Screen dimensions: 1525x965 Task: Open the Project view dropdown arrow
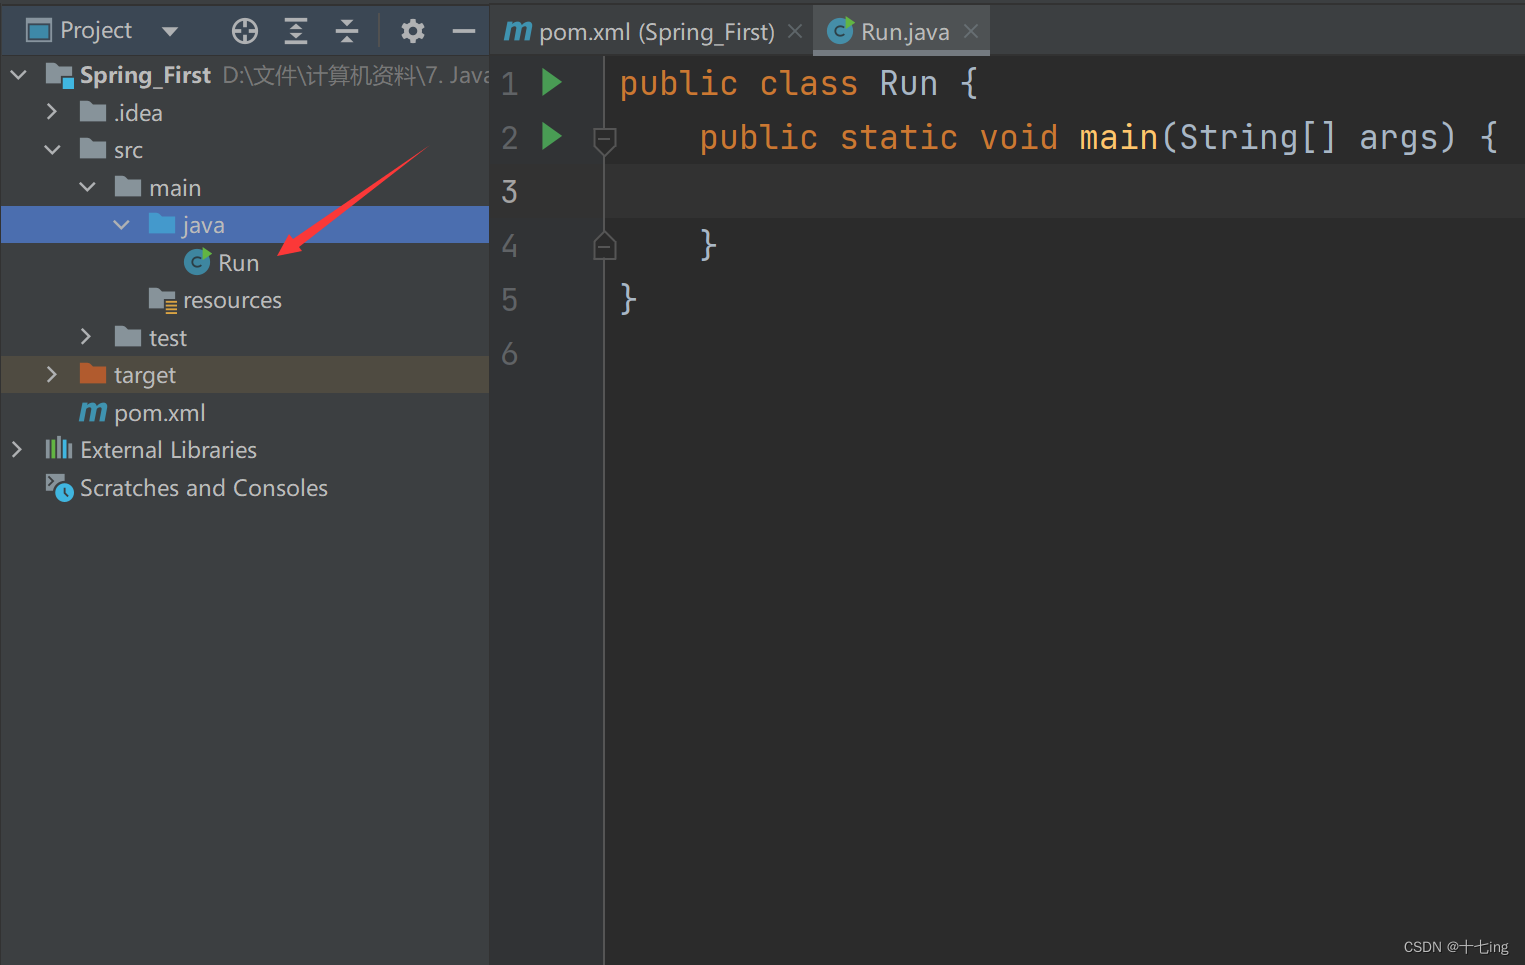click(170, 32)
